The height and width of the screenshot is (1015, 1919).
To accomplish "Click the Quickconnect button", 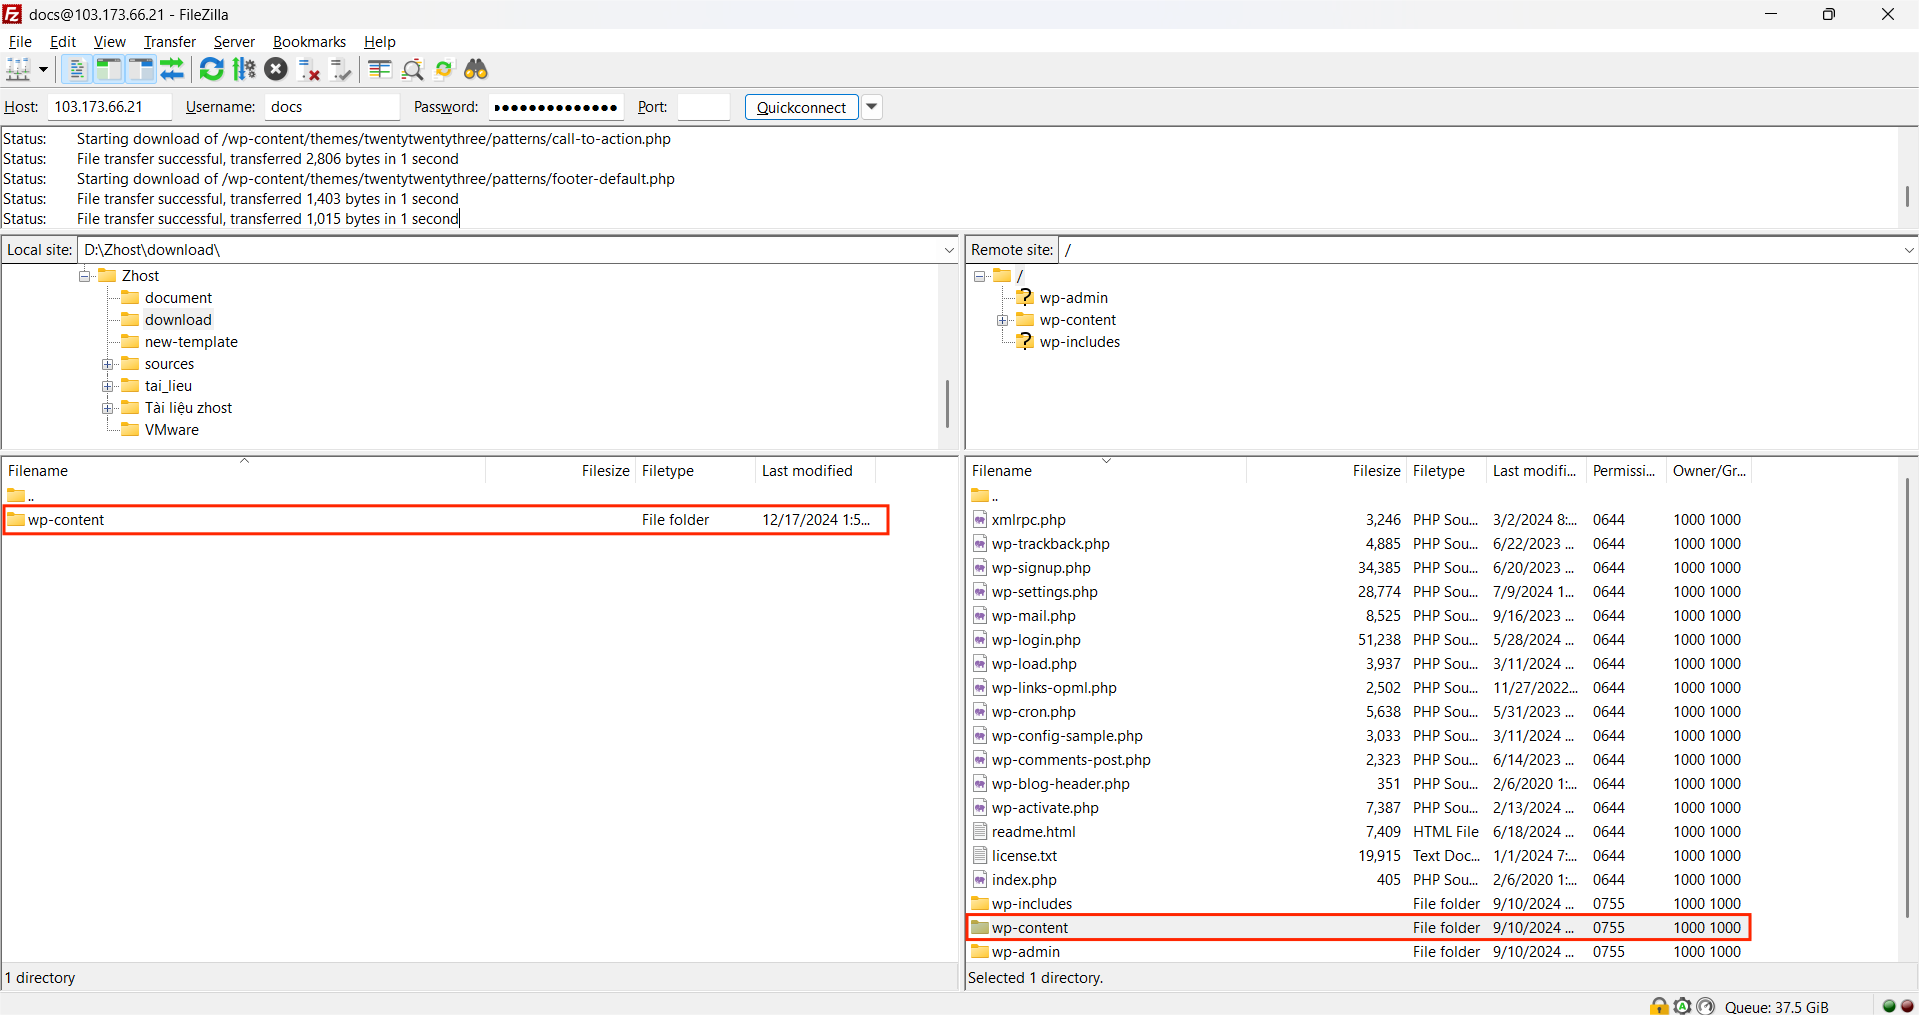I will pos(800,107).
